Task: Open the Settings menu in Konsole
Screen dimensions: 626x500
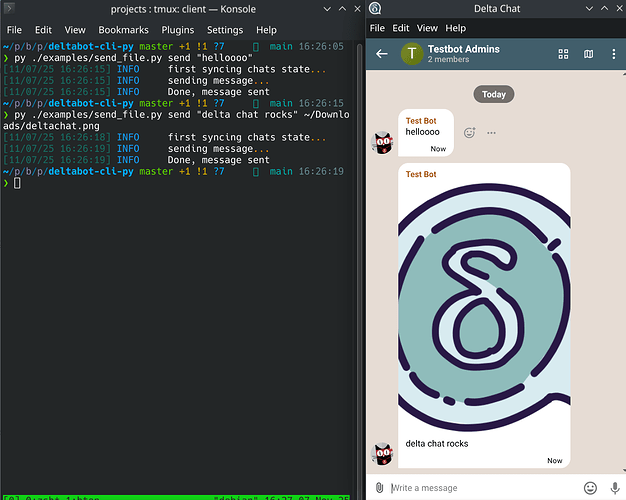Action: (225, 30)
